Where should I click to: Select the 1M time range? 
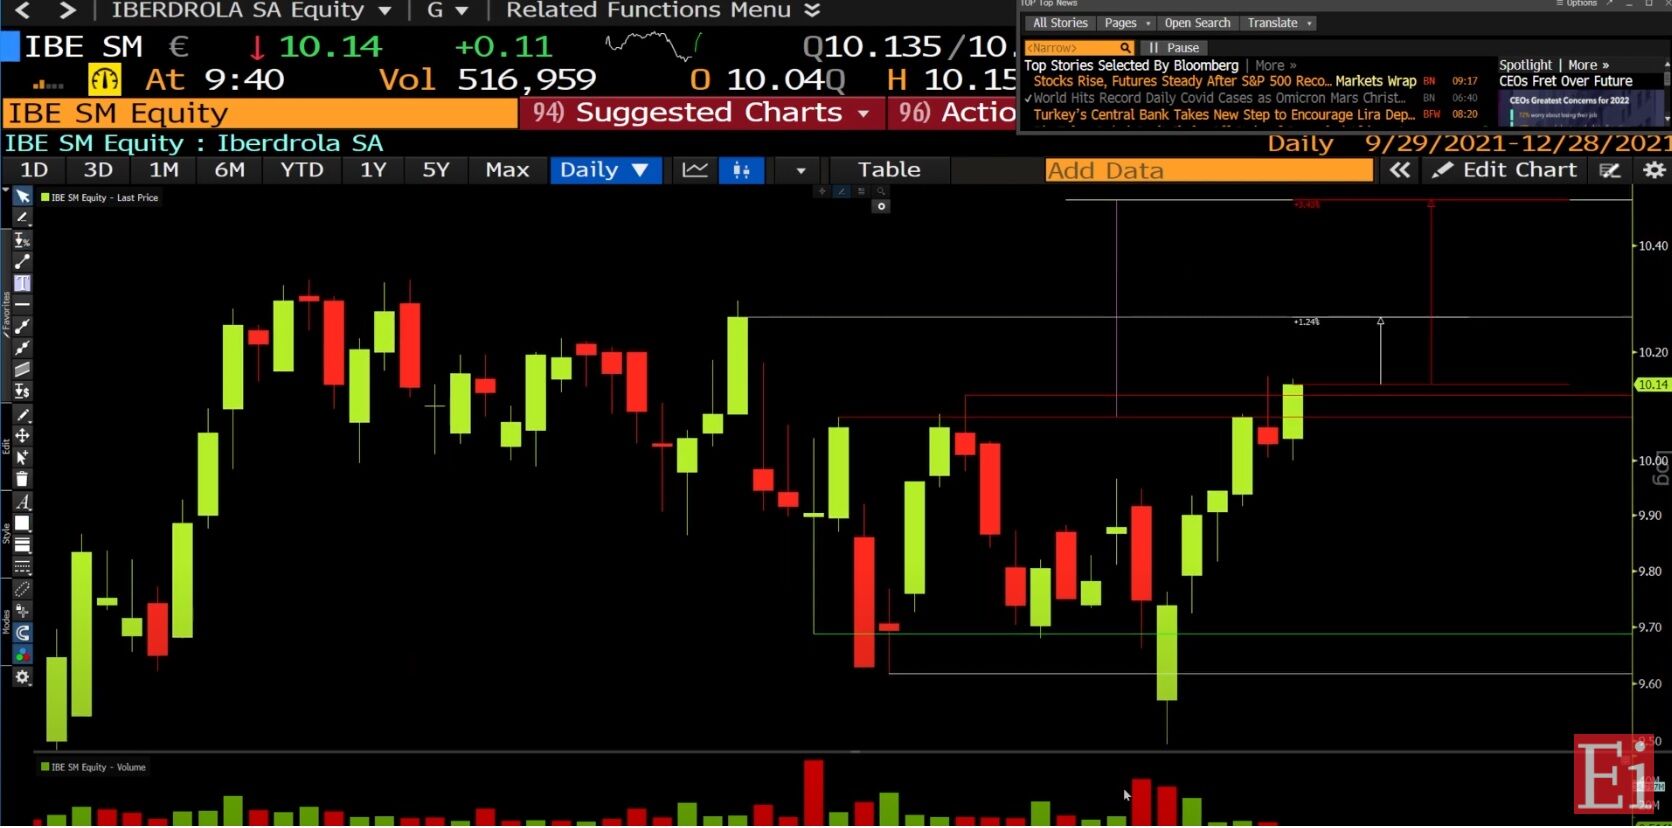(164, 170)
